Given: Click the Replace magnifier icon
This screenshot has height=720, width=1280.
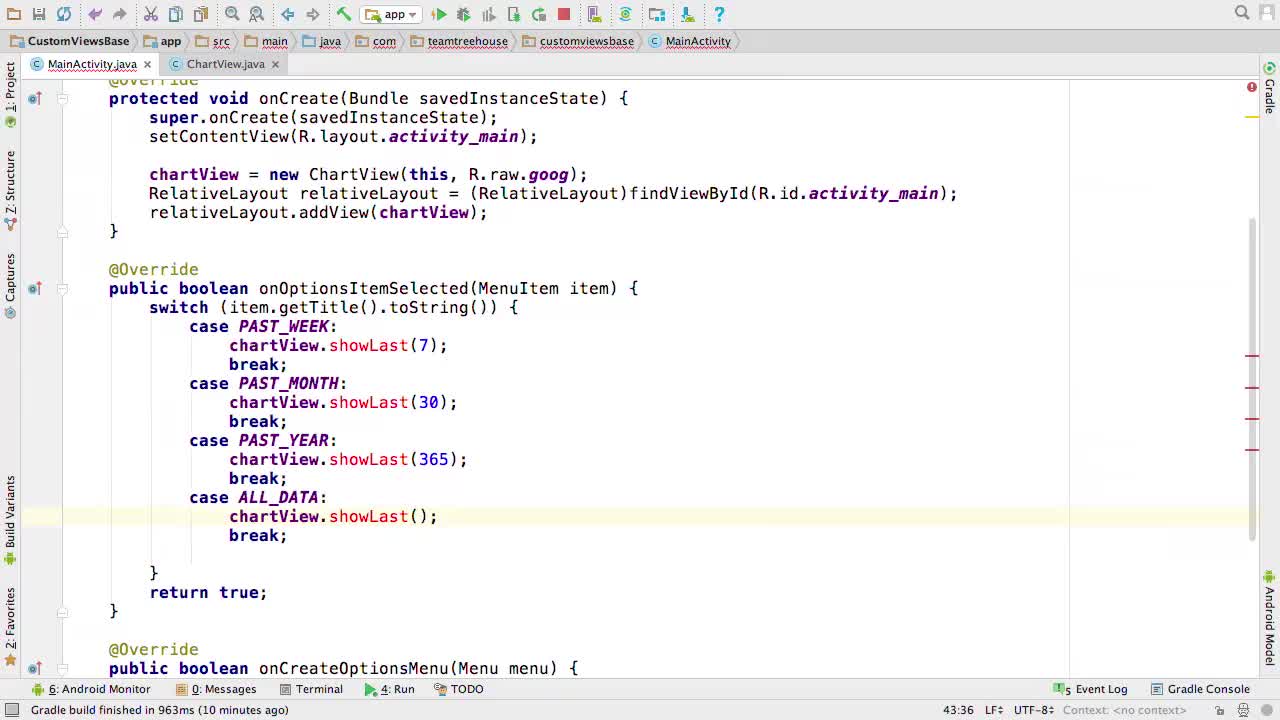Looking at the screenshot, I should 257,14.
